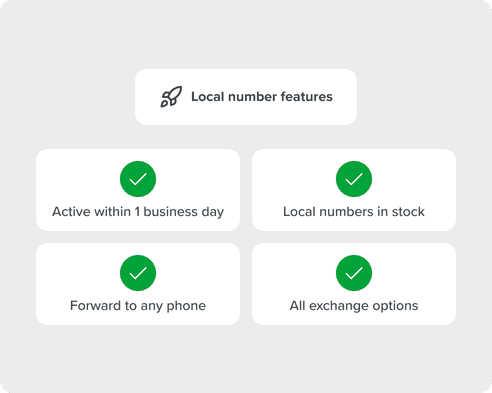Click the green checkmark above All exchange options
The width and height of the screenshot is (492, 393).
click(x=354, y=273)
